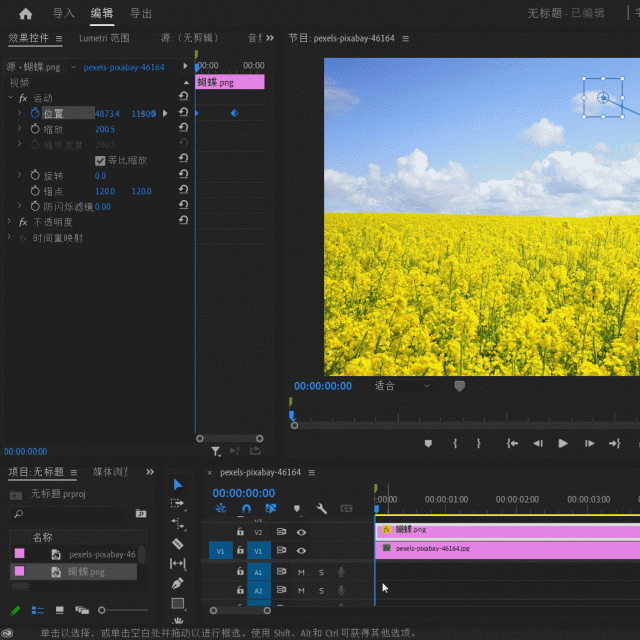
Task: Click the Home icon in top bar
Action: [25, 14]
